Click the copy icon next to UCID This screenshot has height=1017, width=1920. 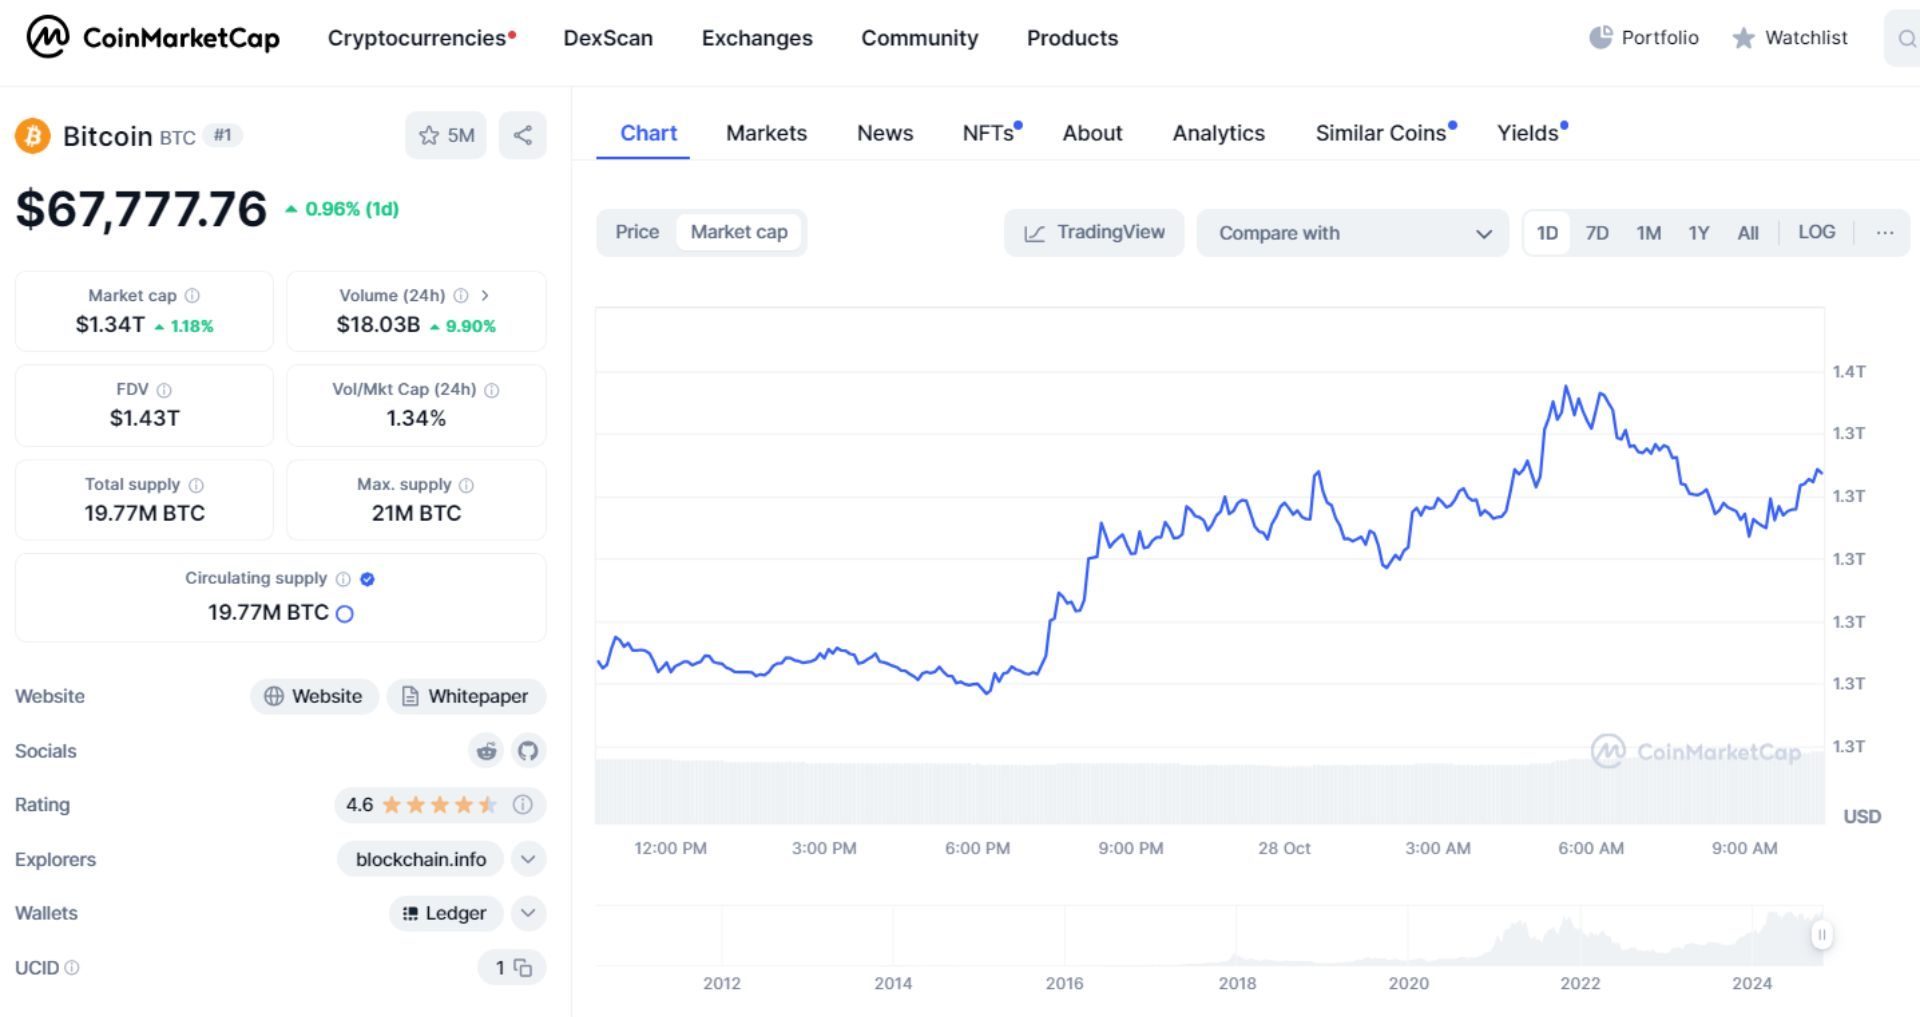pyautogui.click(x=523, y=967)
